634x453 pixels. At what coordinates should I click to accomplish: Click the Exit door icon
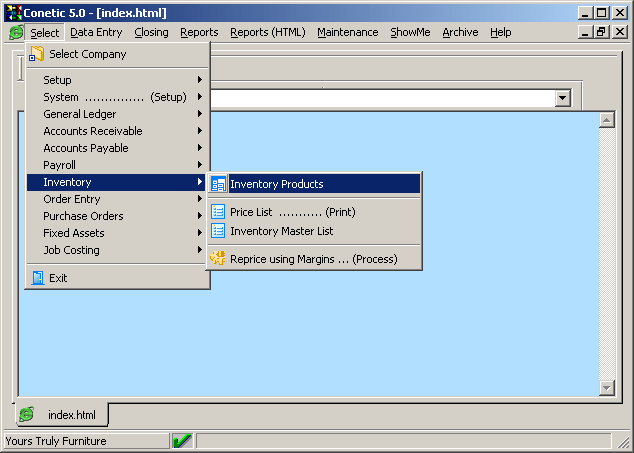tap(37, 278)
